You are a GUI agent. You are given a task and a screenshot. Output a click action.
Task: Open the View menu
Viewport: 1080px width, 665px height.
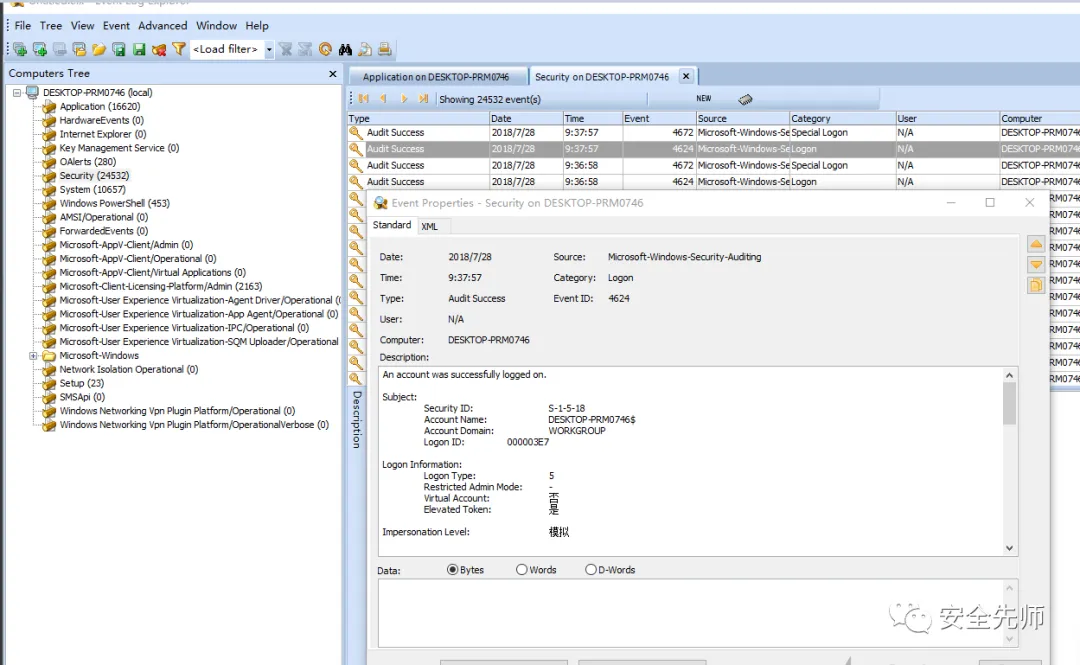click(82, 25)
